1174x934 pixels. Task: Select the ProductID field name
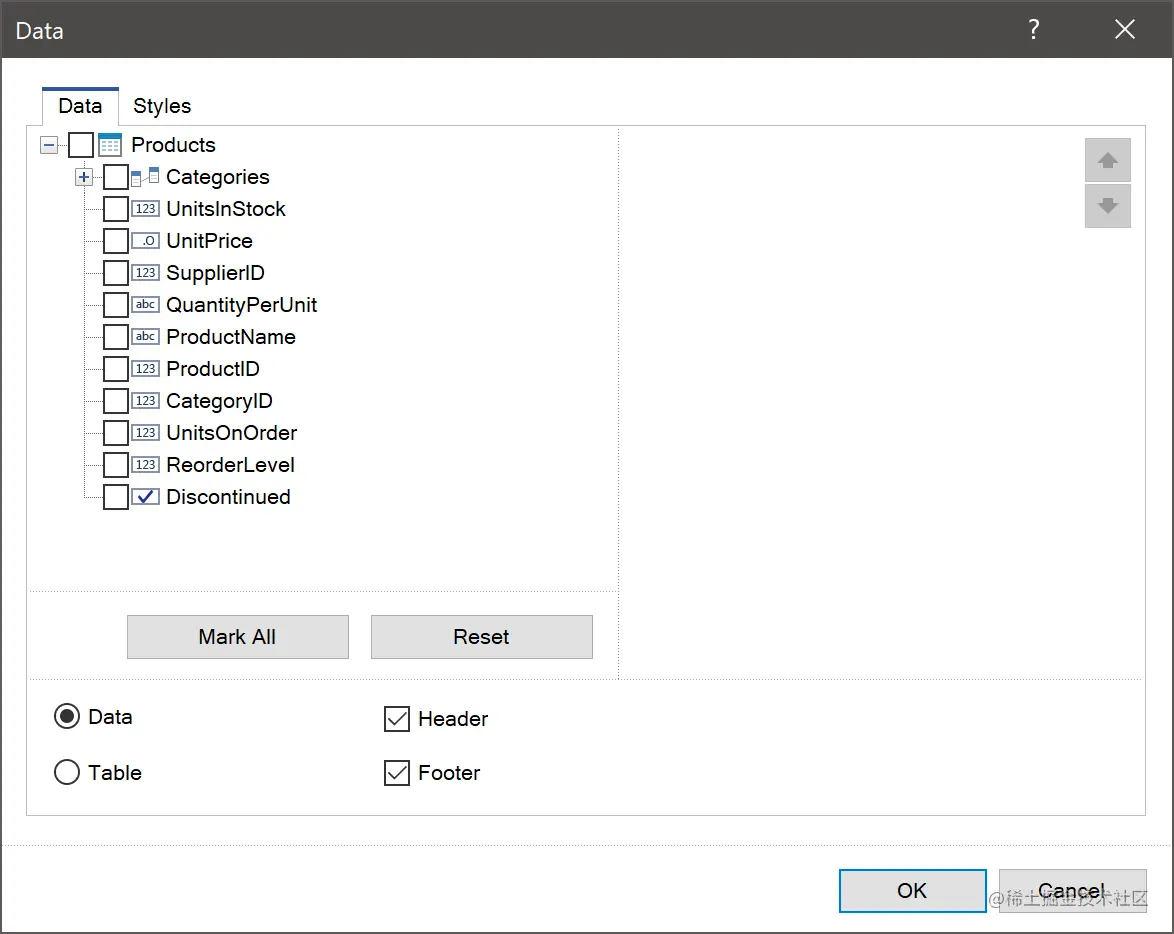tap(213, 369)
